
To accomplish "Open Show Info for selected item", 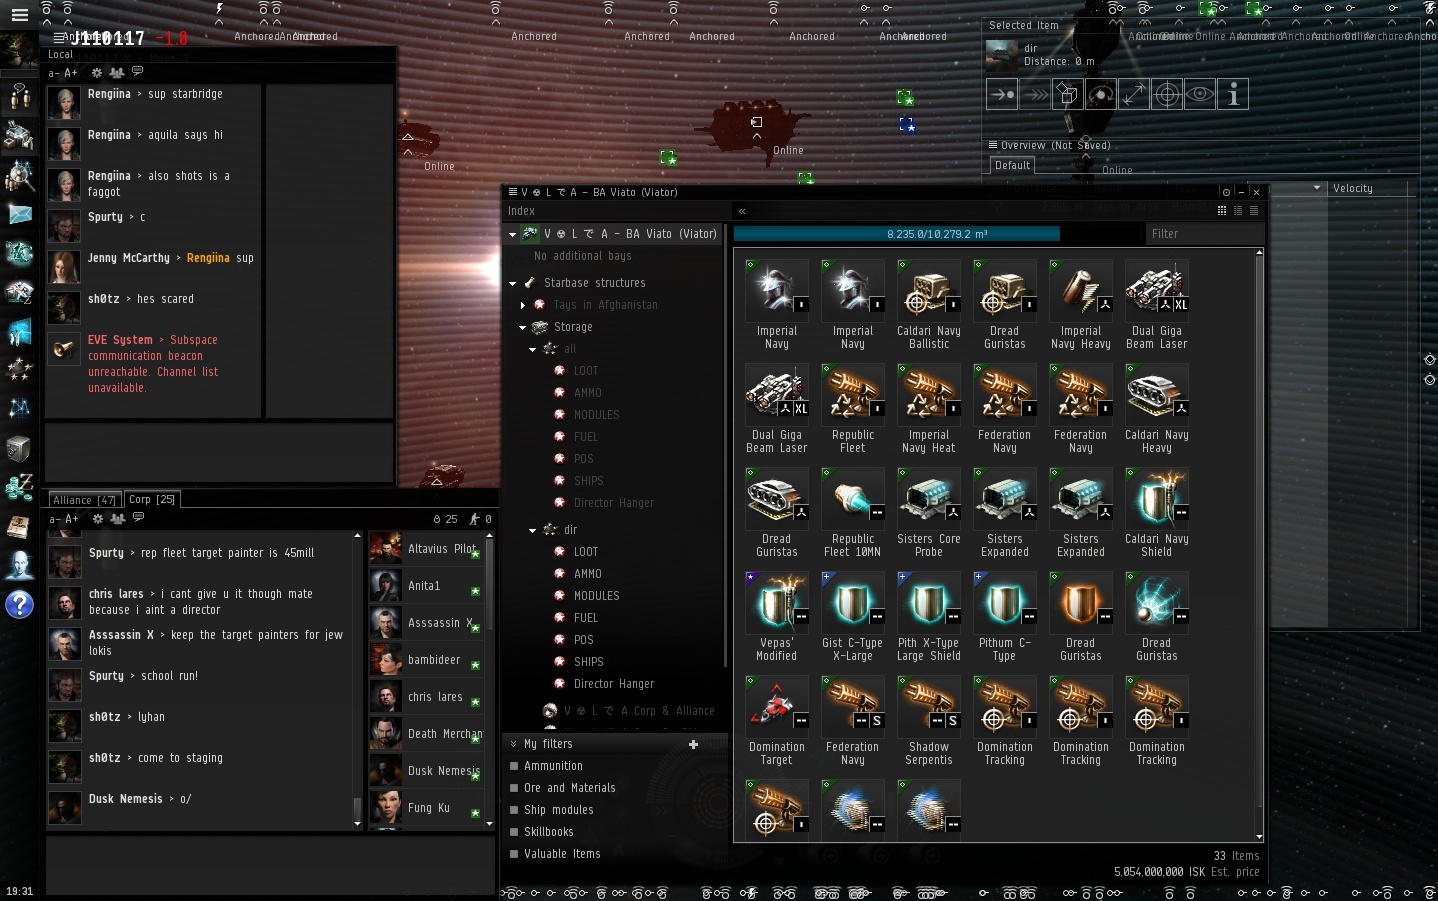I will tap(1233, 95).
